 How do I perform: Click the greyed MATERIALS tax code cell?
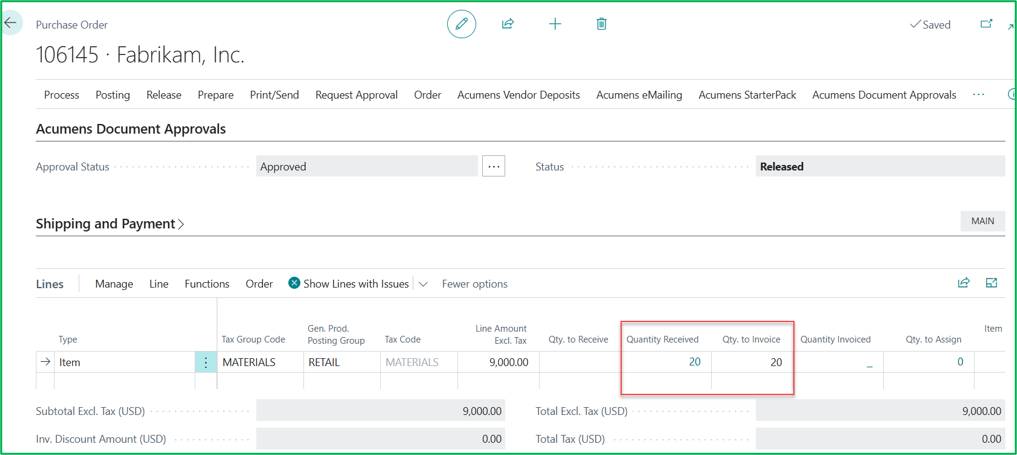pyautogui.click(x=419, y=362)
